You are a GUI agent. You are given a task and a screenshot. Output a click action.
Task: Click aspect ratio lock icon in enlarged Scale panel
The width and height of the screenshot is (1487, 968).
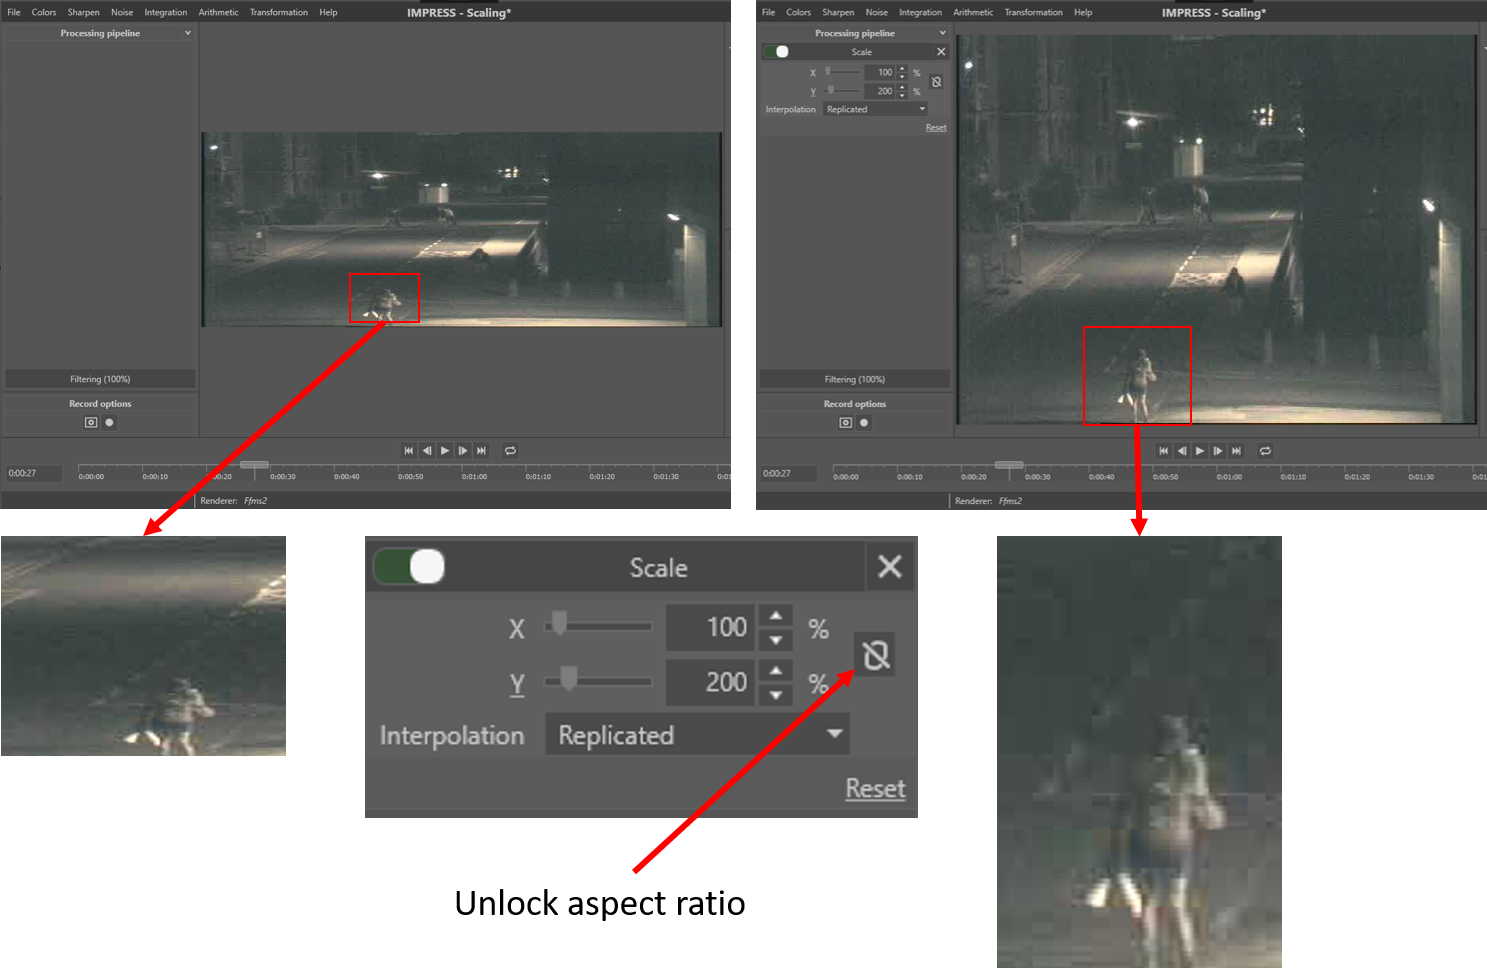876,656
